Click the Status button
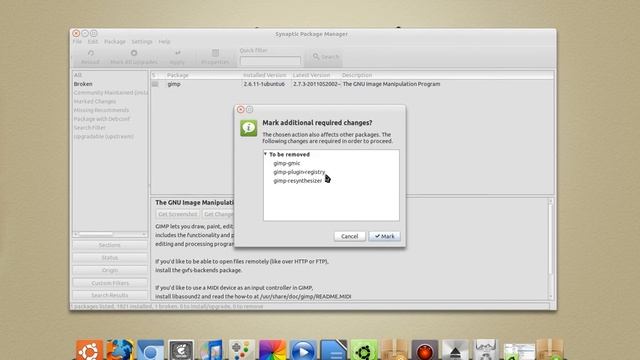The width and height of the screenshot is (640, 360). click(x=110, y=258)
